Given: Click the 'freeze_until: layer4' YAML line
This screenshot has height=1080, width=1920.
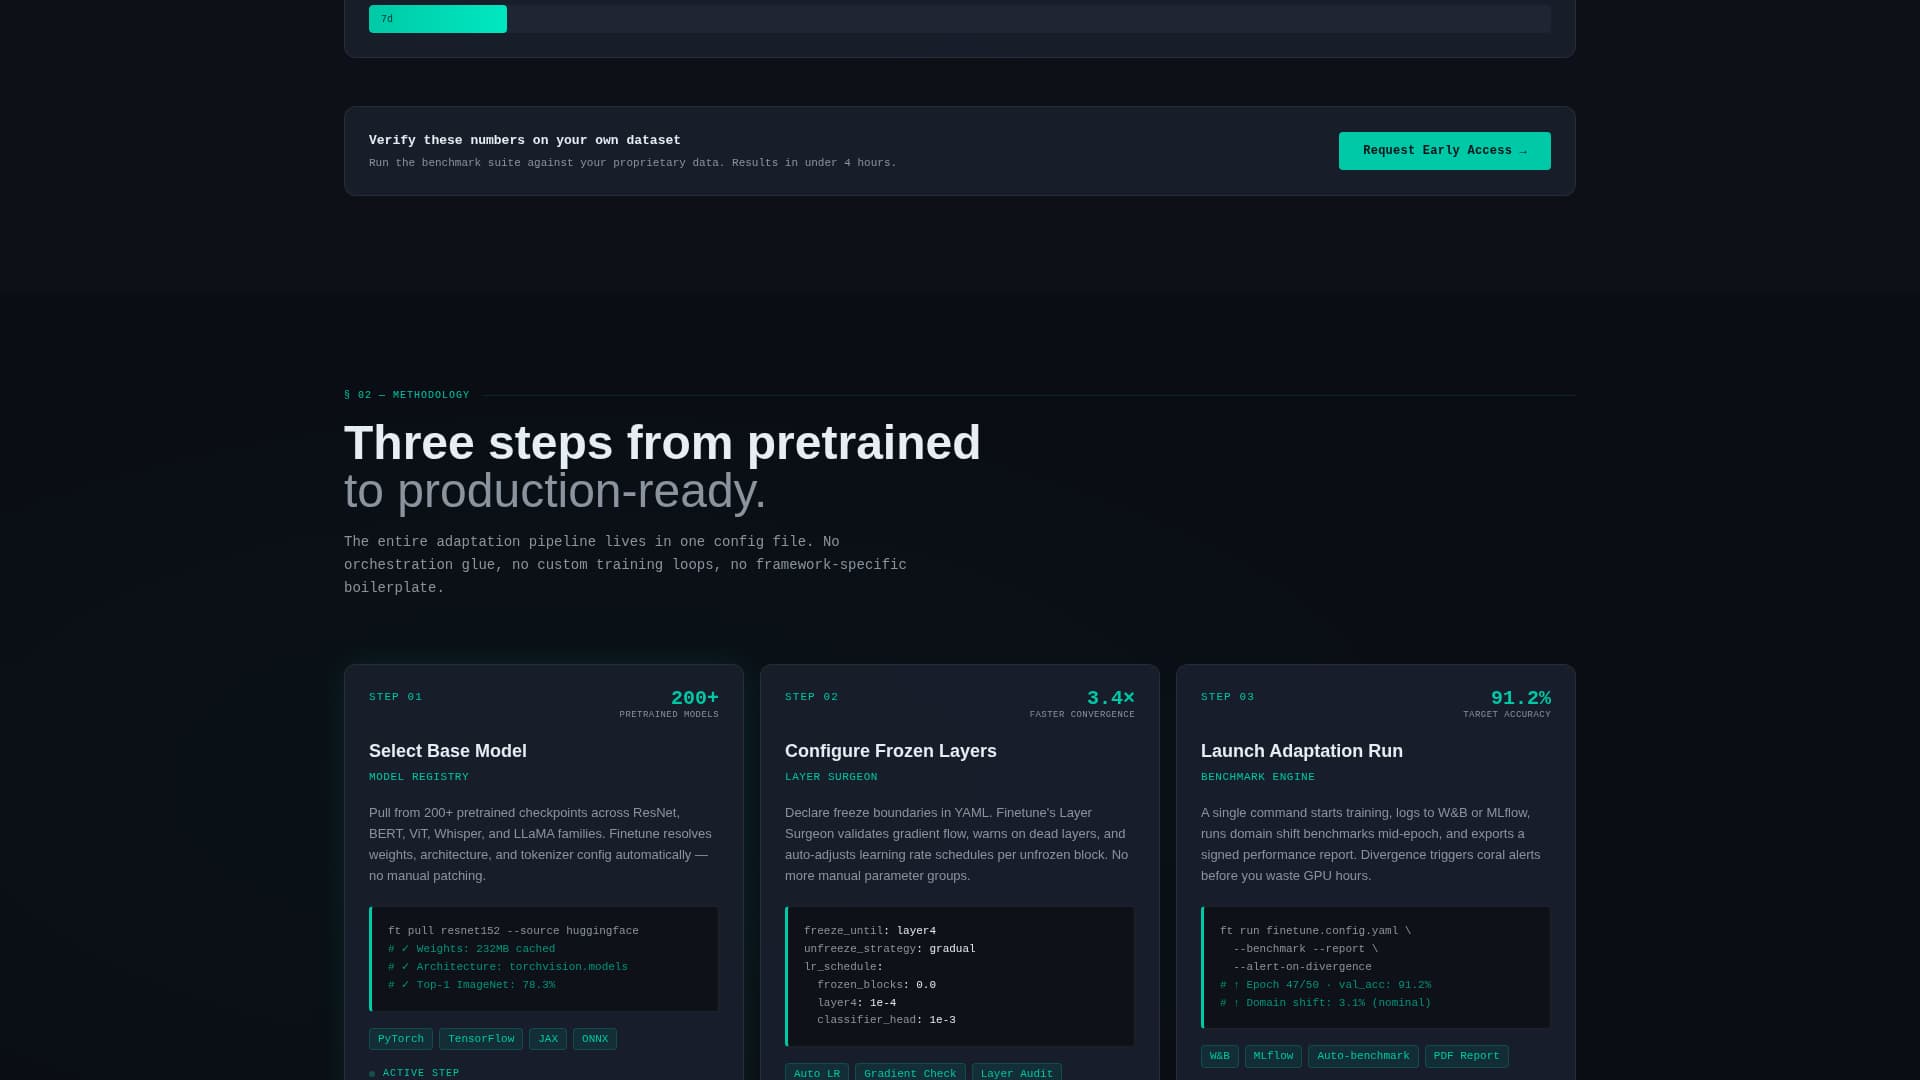Looking at the screenshot, I should coord(870,931).
